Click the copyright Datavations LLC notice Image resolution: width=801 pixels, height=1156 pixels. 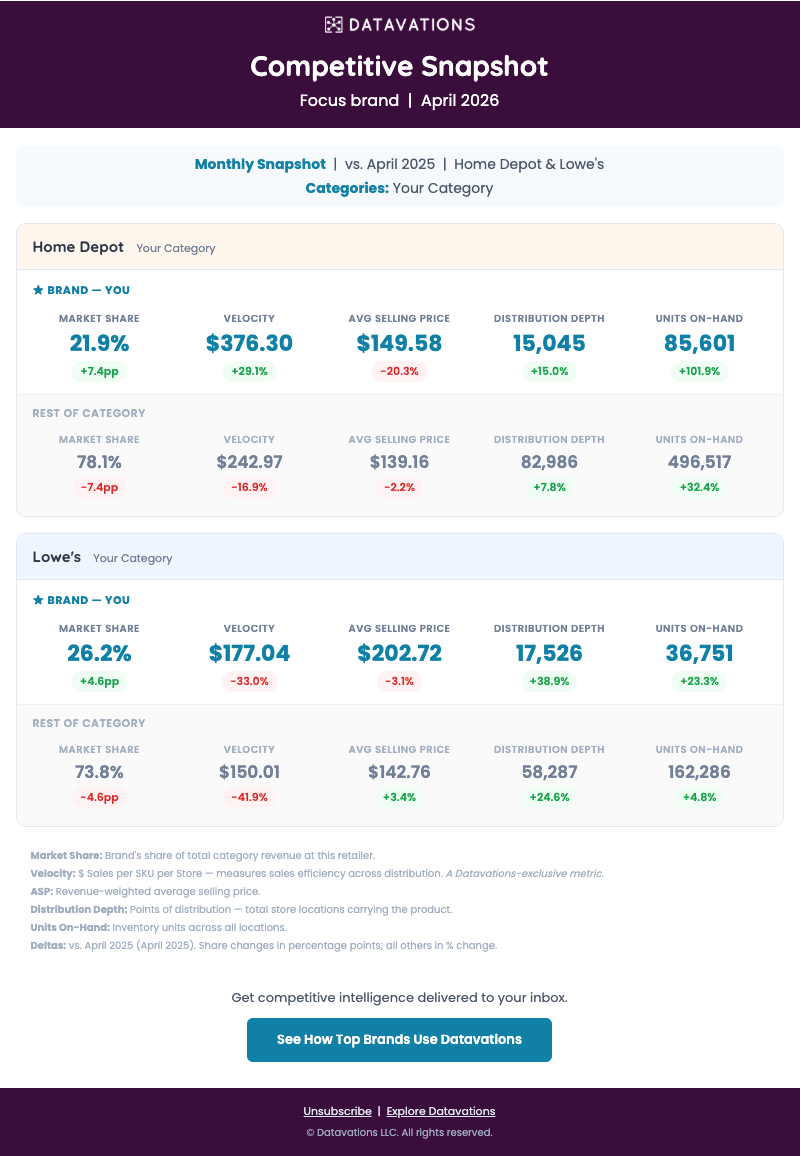(x=399, y=1132)
